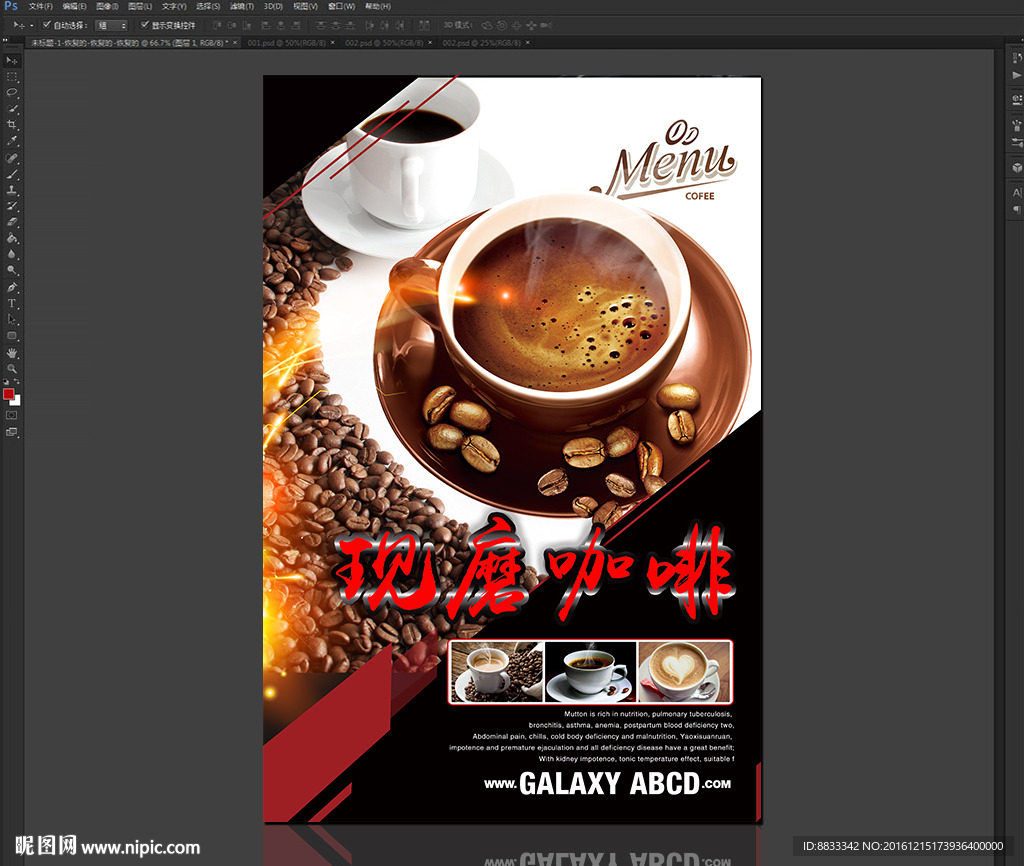Select the Brush tool

click(x=12, y=174)
